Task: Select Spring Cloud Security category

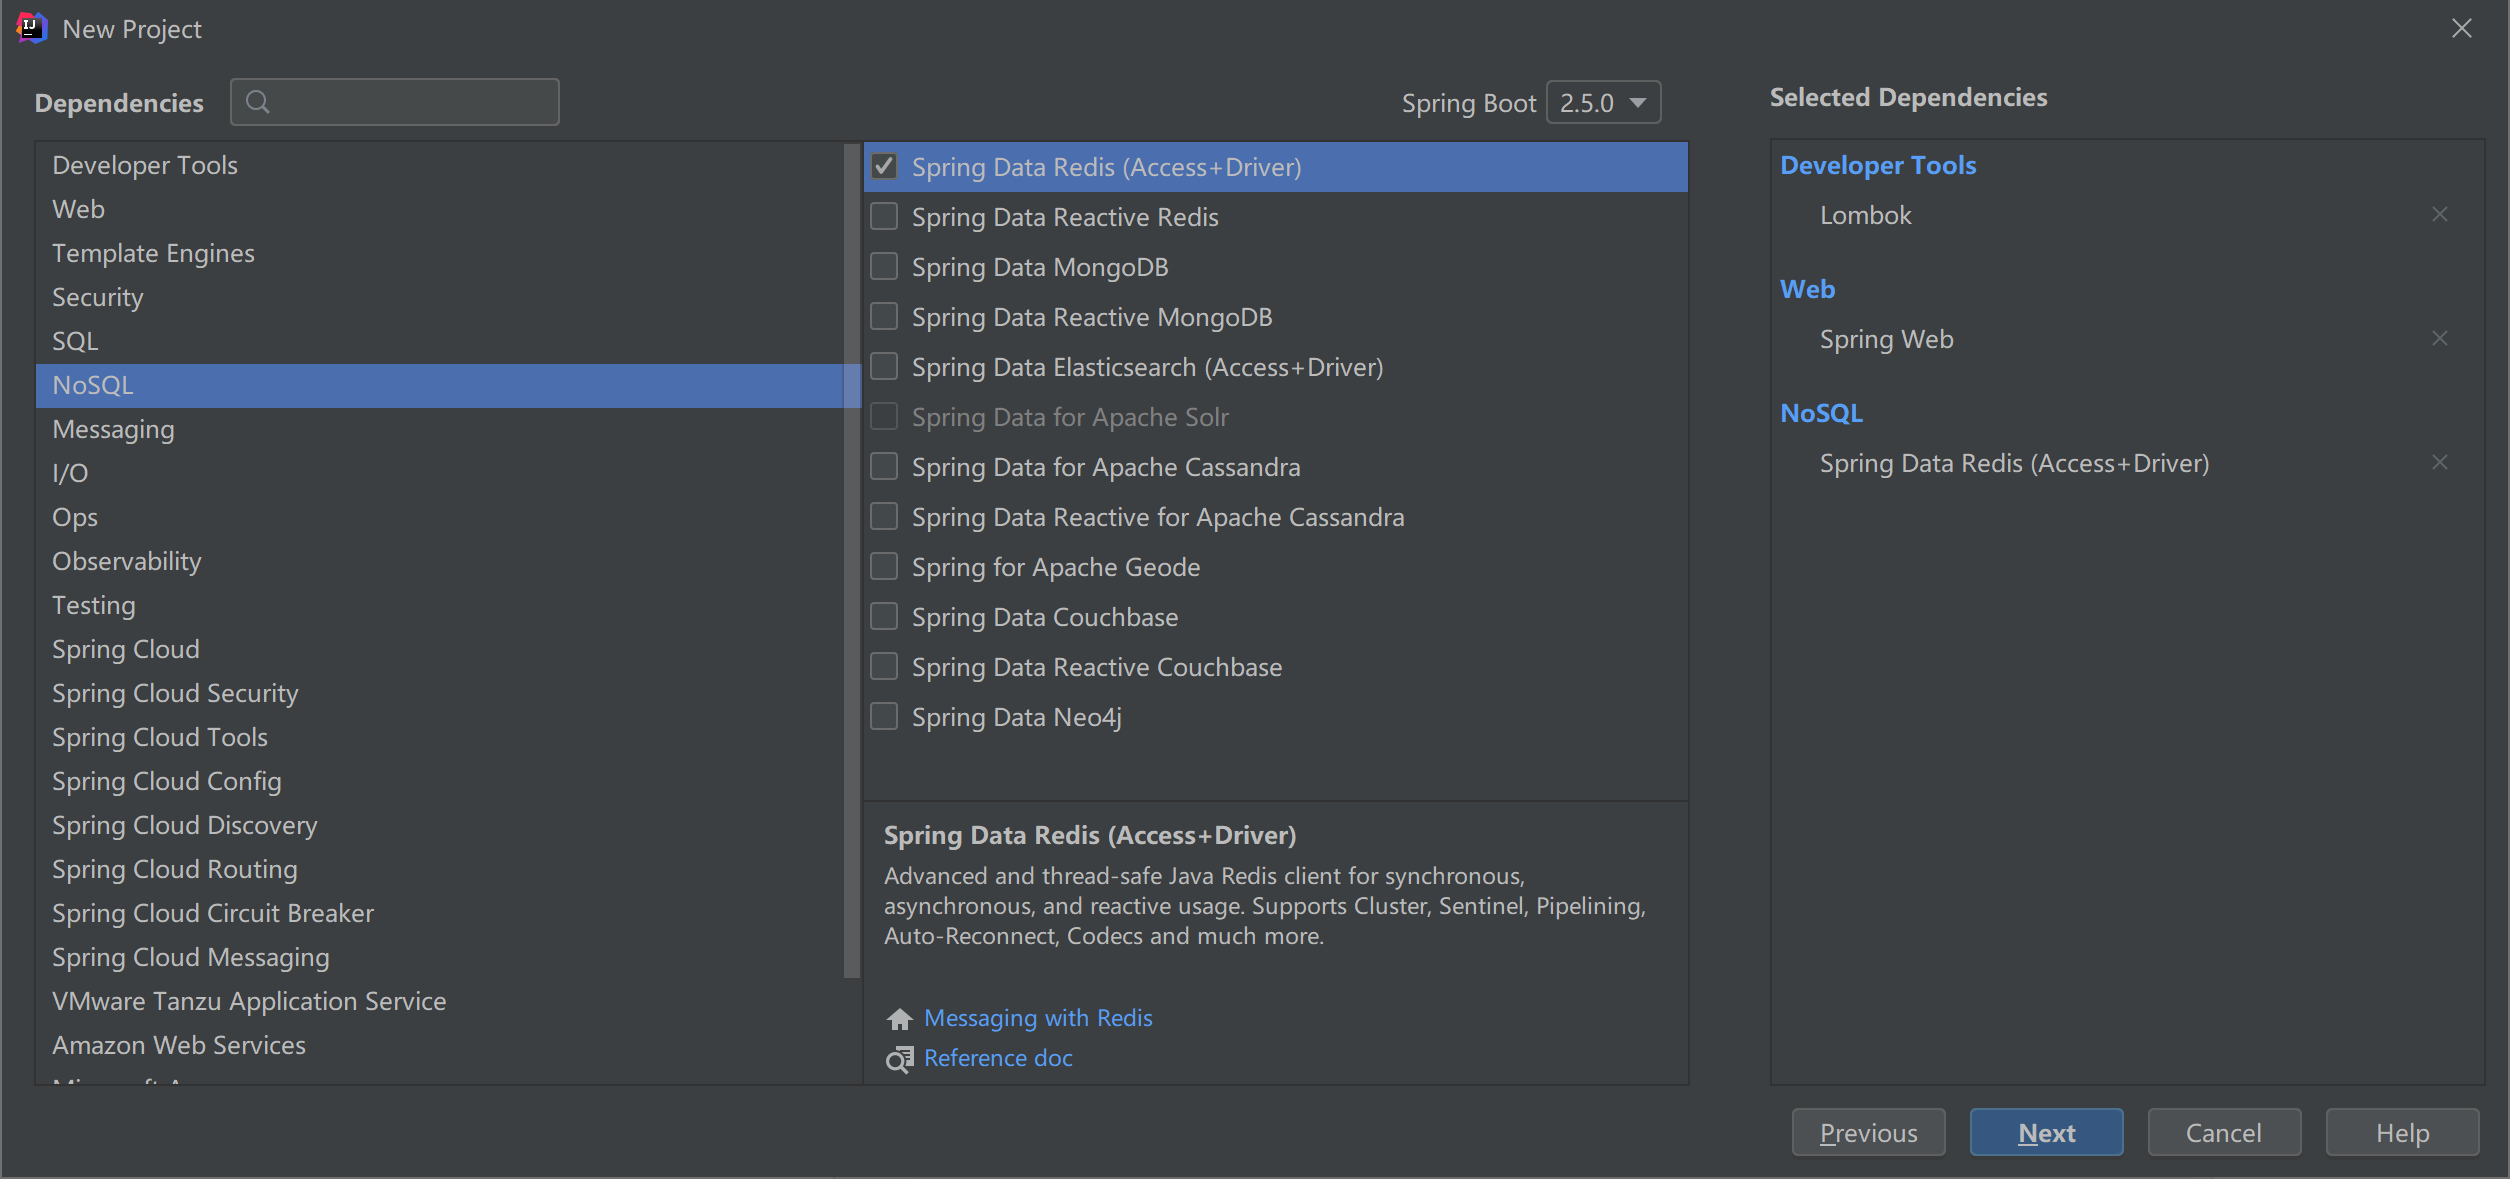Action: [x=440, y=693]
